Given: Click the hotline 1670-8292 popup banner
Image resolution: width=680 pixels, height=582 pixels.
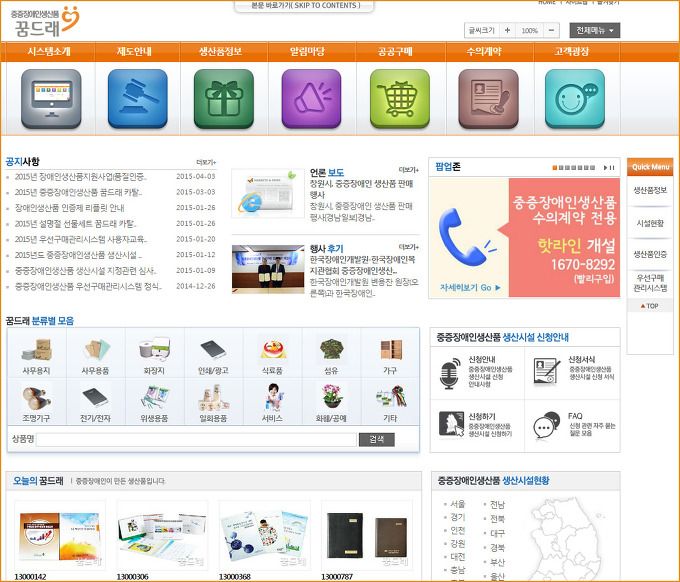Looking at the screenshot, I should [x=524, y=238].
